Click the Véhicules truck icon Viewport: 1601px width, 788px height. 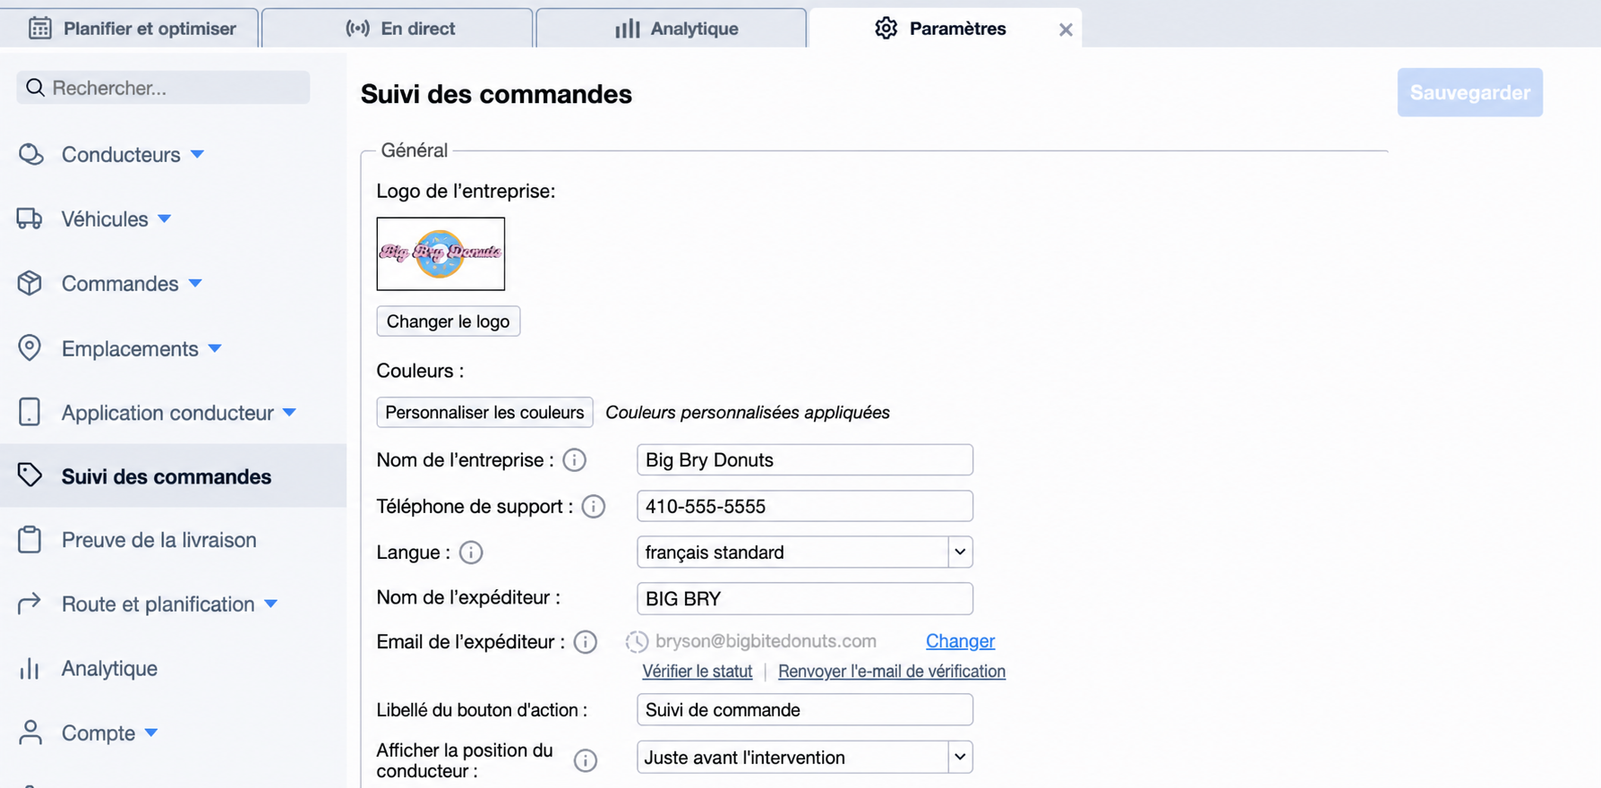click(x=30, y=219)
